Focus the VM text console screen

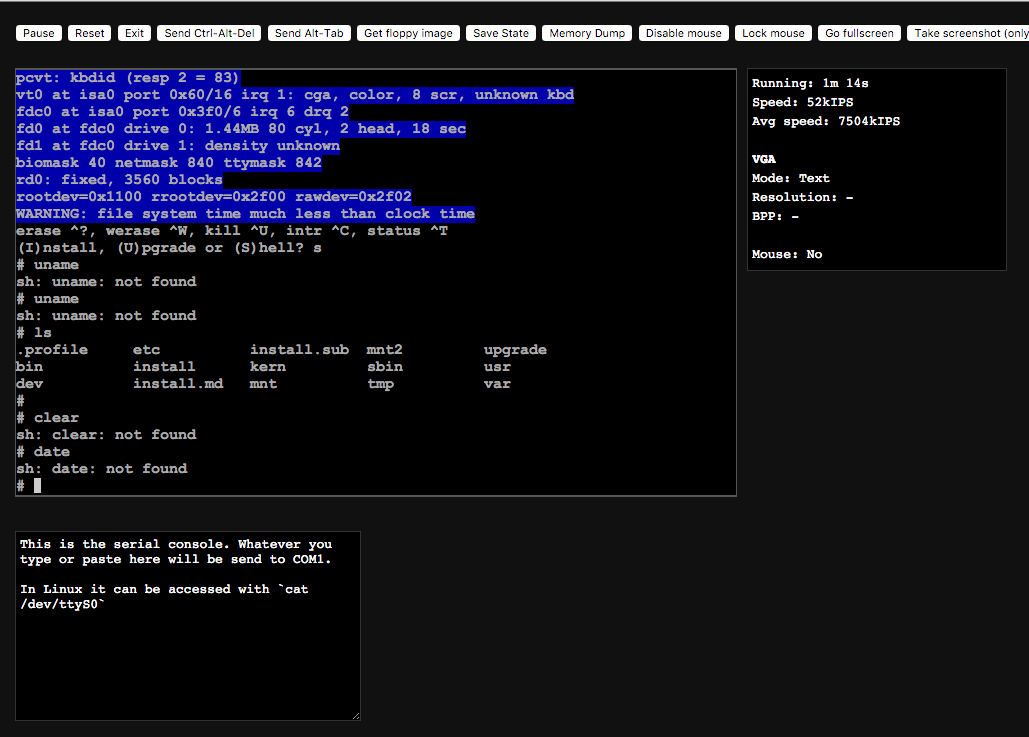[x=375, y=280]
